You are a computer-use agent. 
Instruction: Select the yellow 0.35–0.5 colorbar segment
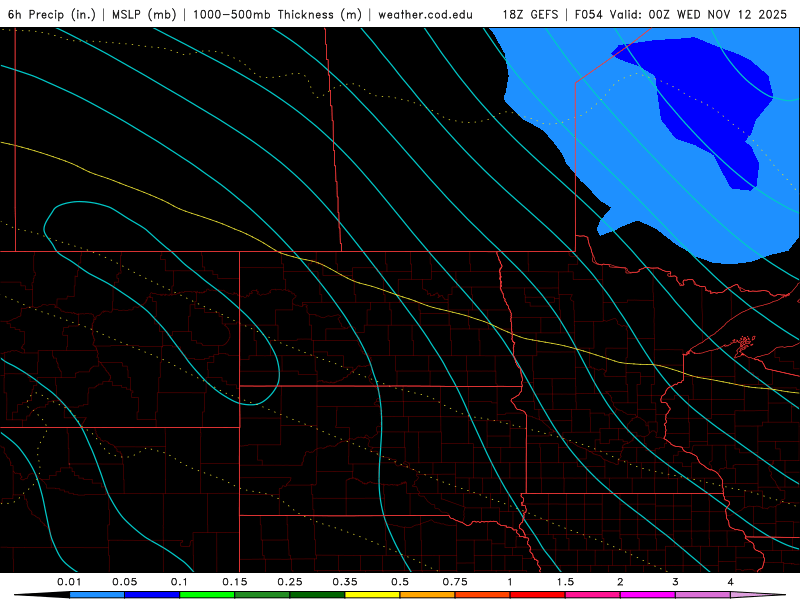(372, 595)
